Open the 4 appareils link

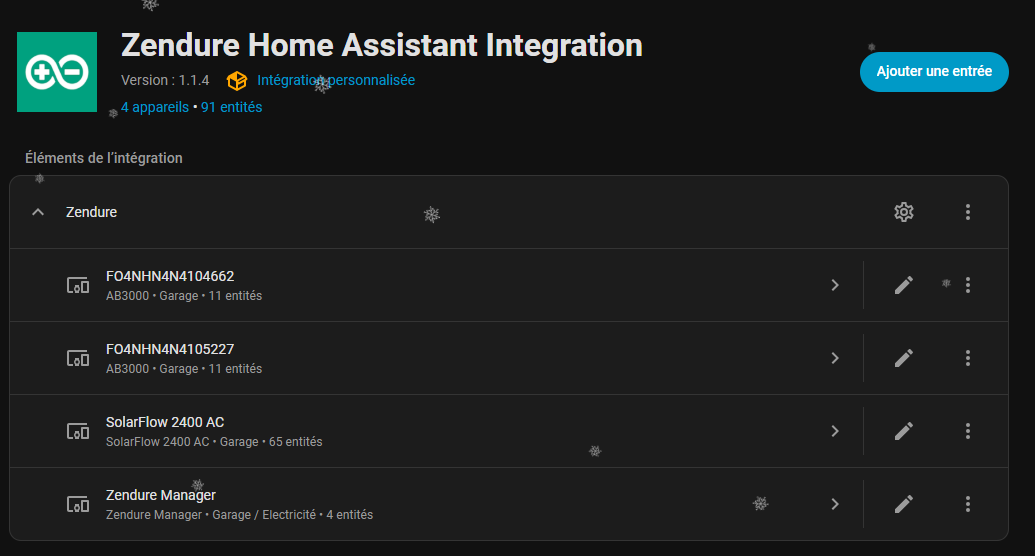154,107
